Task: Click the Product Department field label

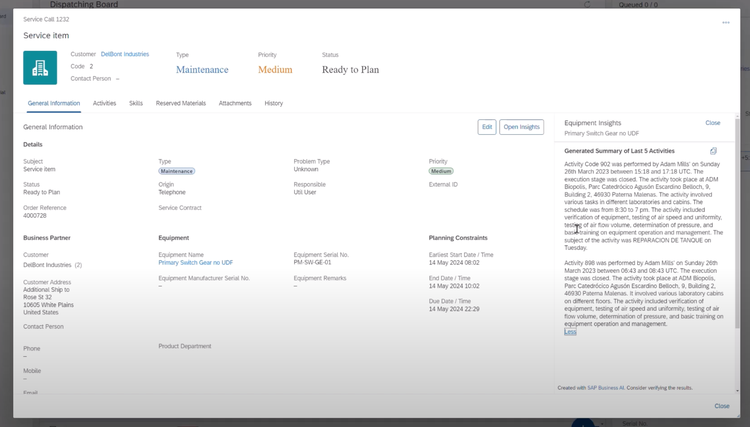Action: point(185,346)
